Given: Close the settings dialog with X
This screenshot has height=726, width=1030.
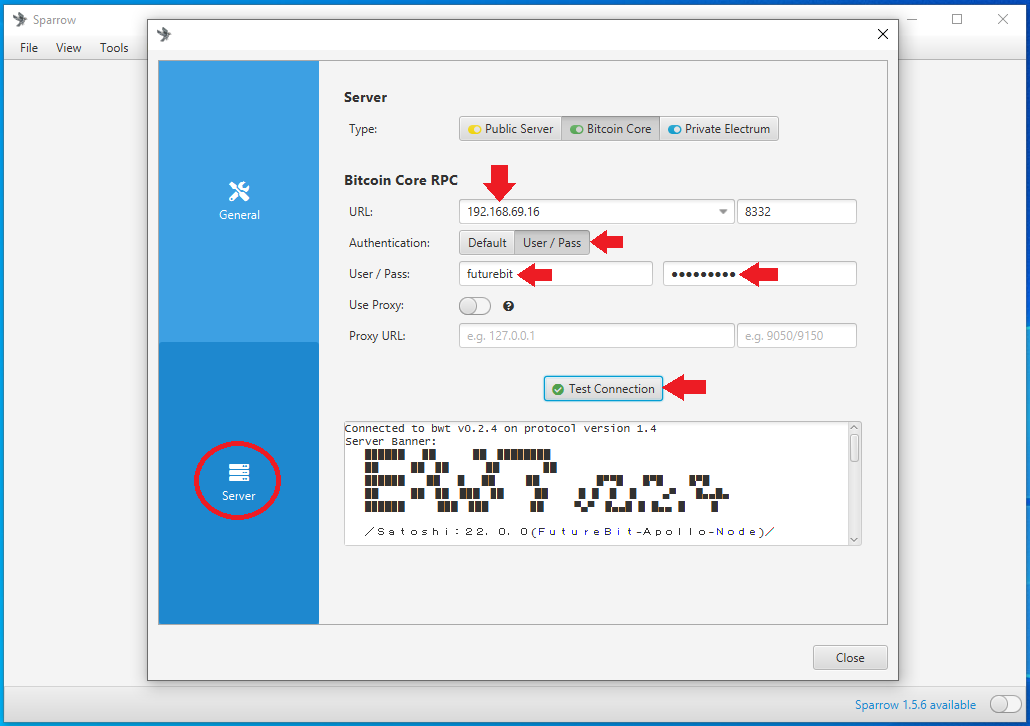Looking at the screenshot, I should pyautogui.click(x=883, y=34).
